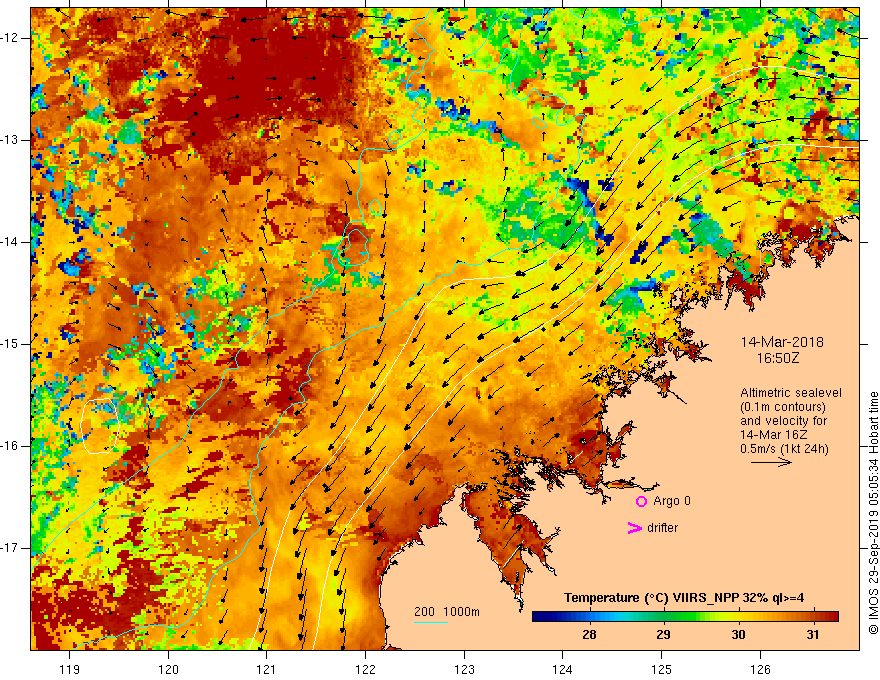Click the 'drifter' legend label
The image size is (880, 680).
tap(662, 528)
